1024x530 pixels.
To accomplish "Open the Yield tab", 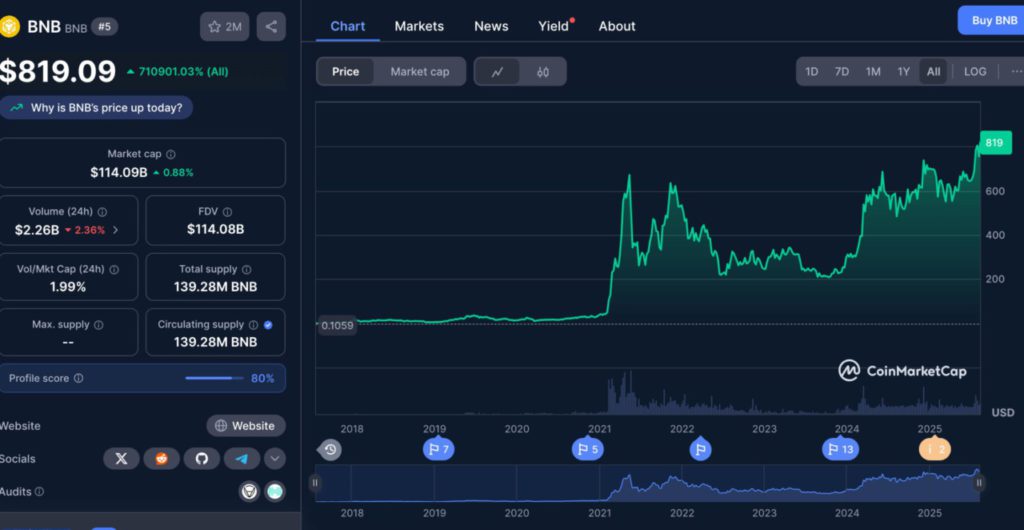I will tap(553, 26).
